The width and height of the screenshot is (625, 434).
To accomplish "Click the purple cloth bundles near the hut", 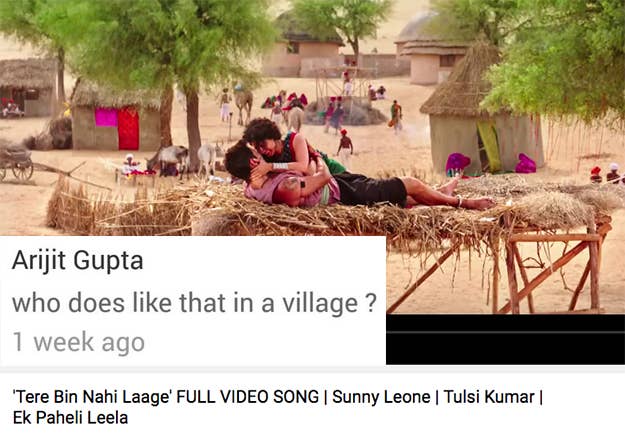I will [491, 164].
